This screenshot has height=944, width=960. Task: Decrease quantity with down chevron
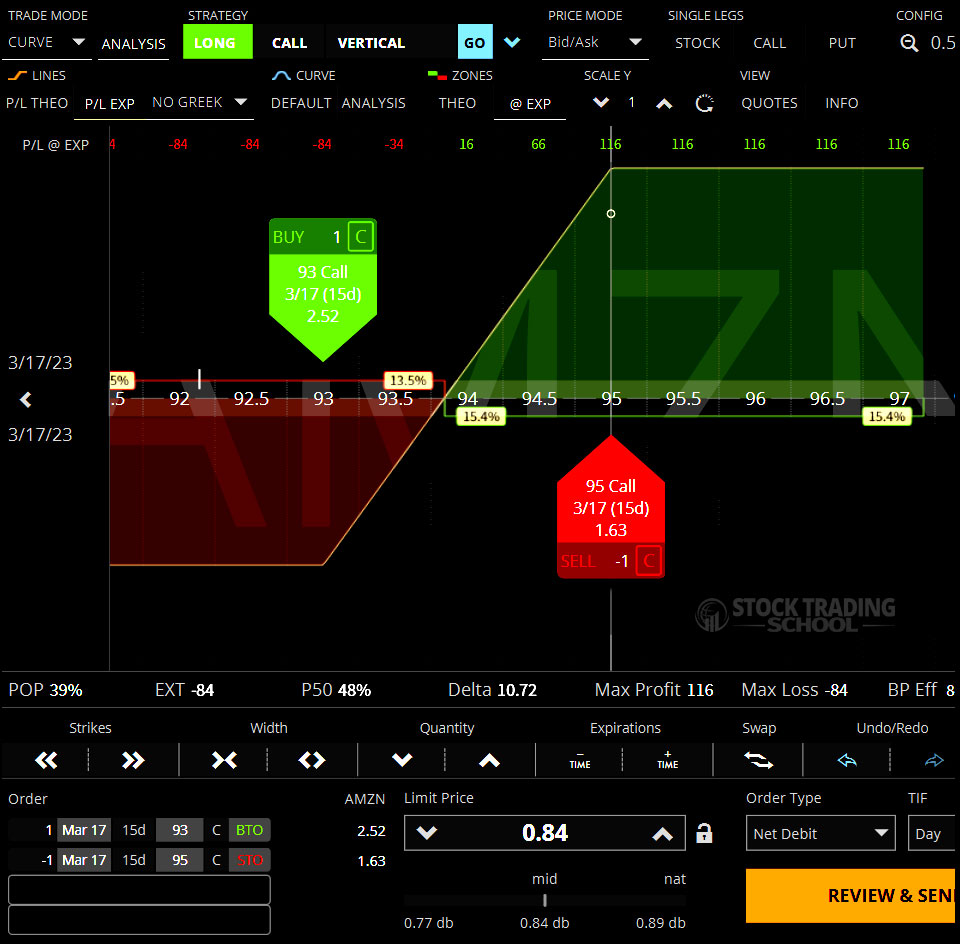pos(402,760)
